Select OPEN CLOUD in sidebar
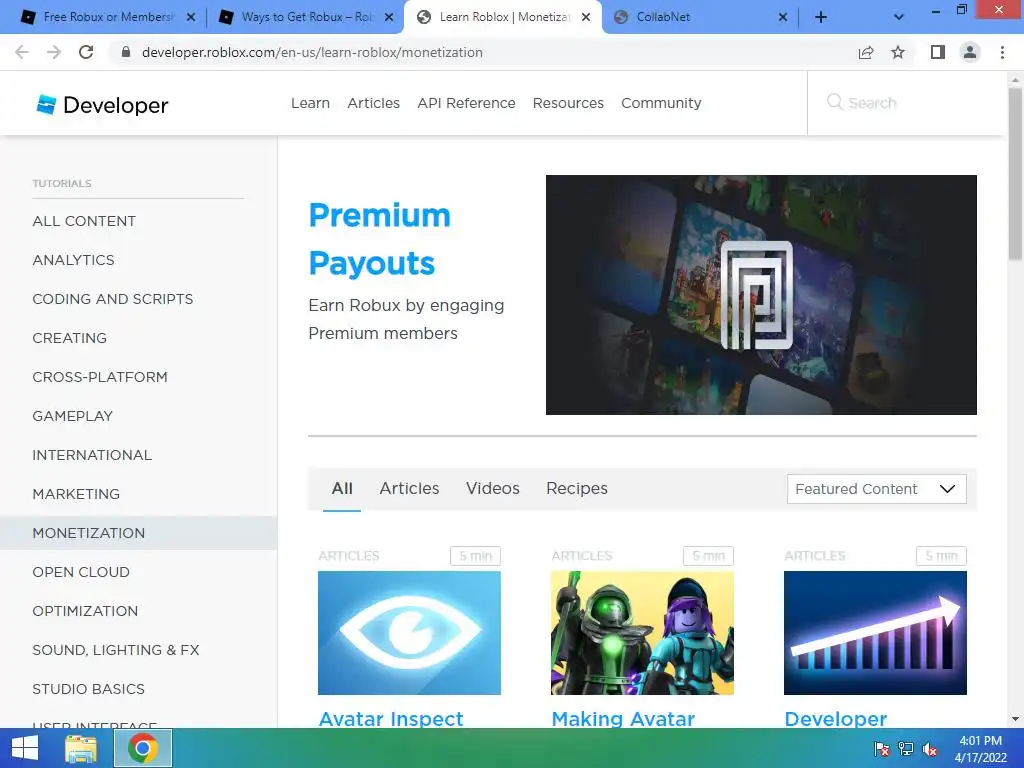Viewport: 1024px width, 768px height. 81,572
